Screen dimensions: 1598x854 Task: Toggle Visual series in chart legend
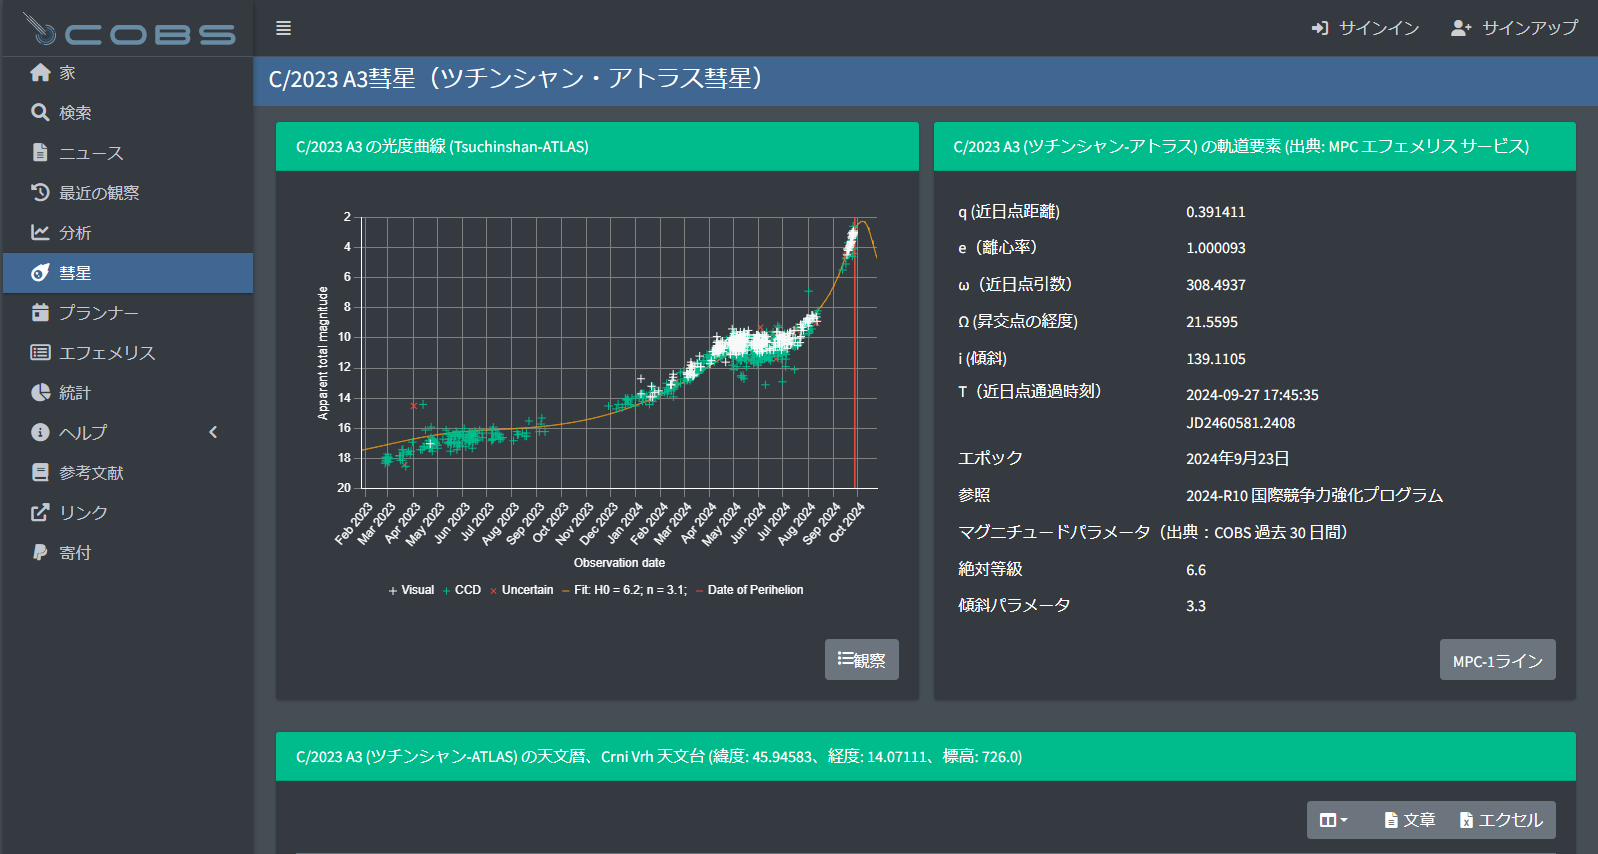pos(411,590)
